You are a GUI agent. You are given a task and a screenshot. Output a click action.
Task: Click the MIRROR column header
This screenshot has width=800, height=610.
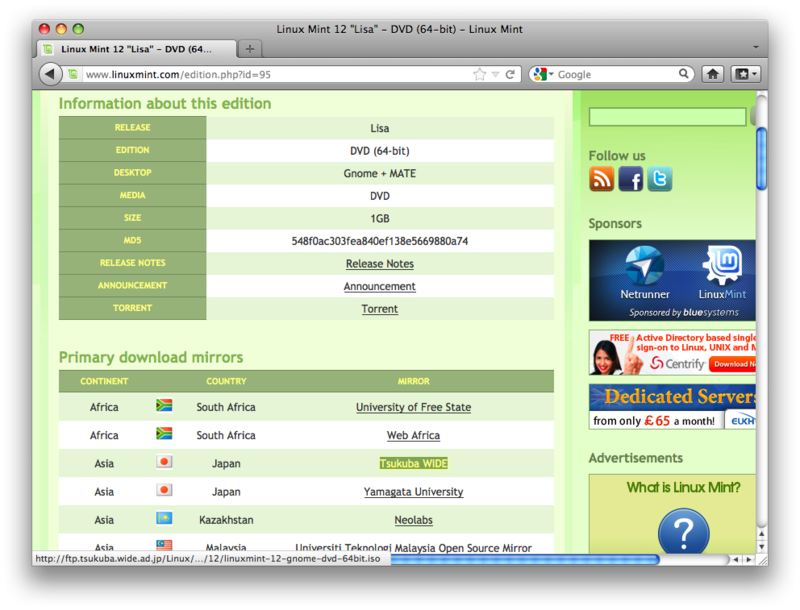coord(413,381)
